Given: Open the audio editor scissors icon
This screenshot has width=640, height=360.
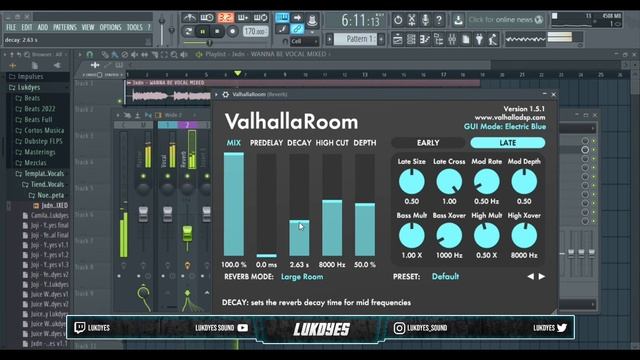Looking at the screenshot, I should tap(412, 20).
